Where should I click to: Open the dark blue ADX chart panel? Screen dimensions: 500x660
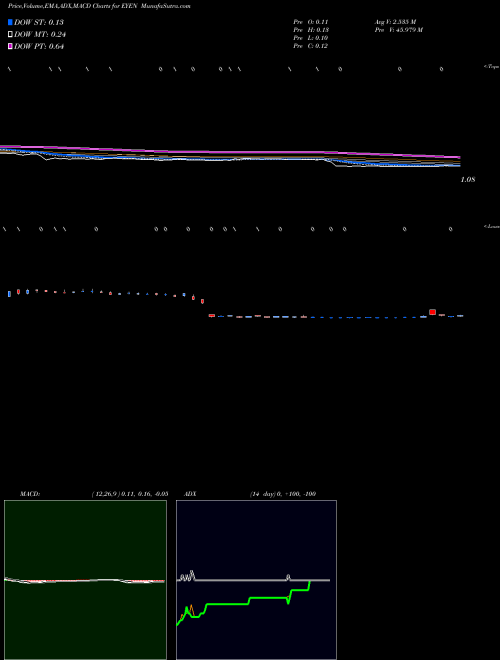click(x=256, y=580)
